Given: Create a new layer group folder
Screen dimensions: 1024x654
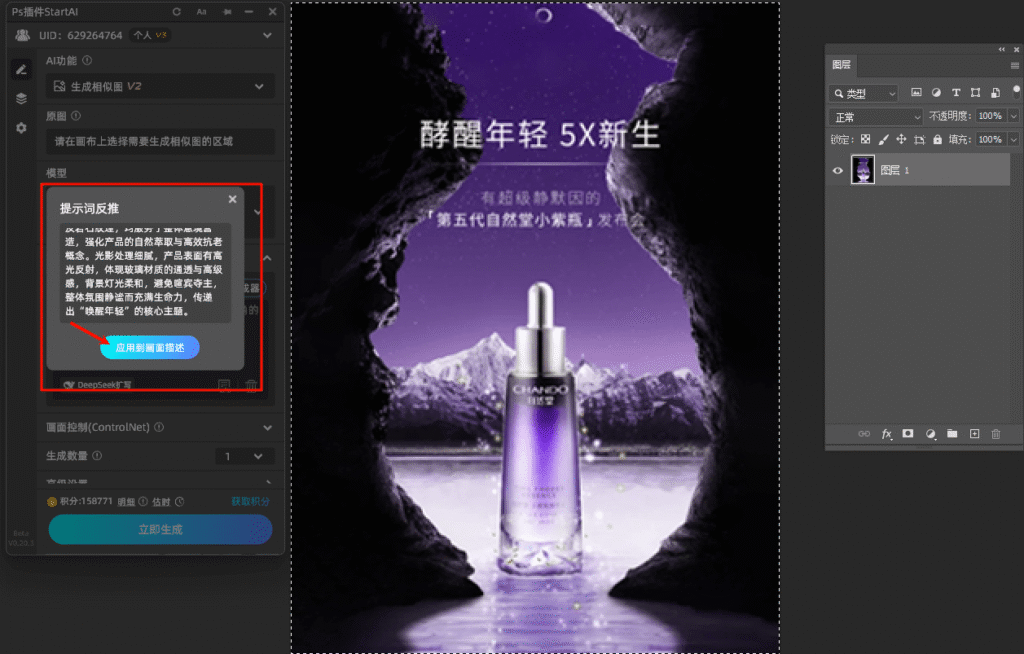Looking at the screenshot, I should 952,434.
